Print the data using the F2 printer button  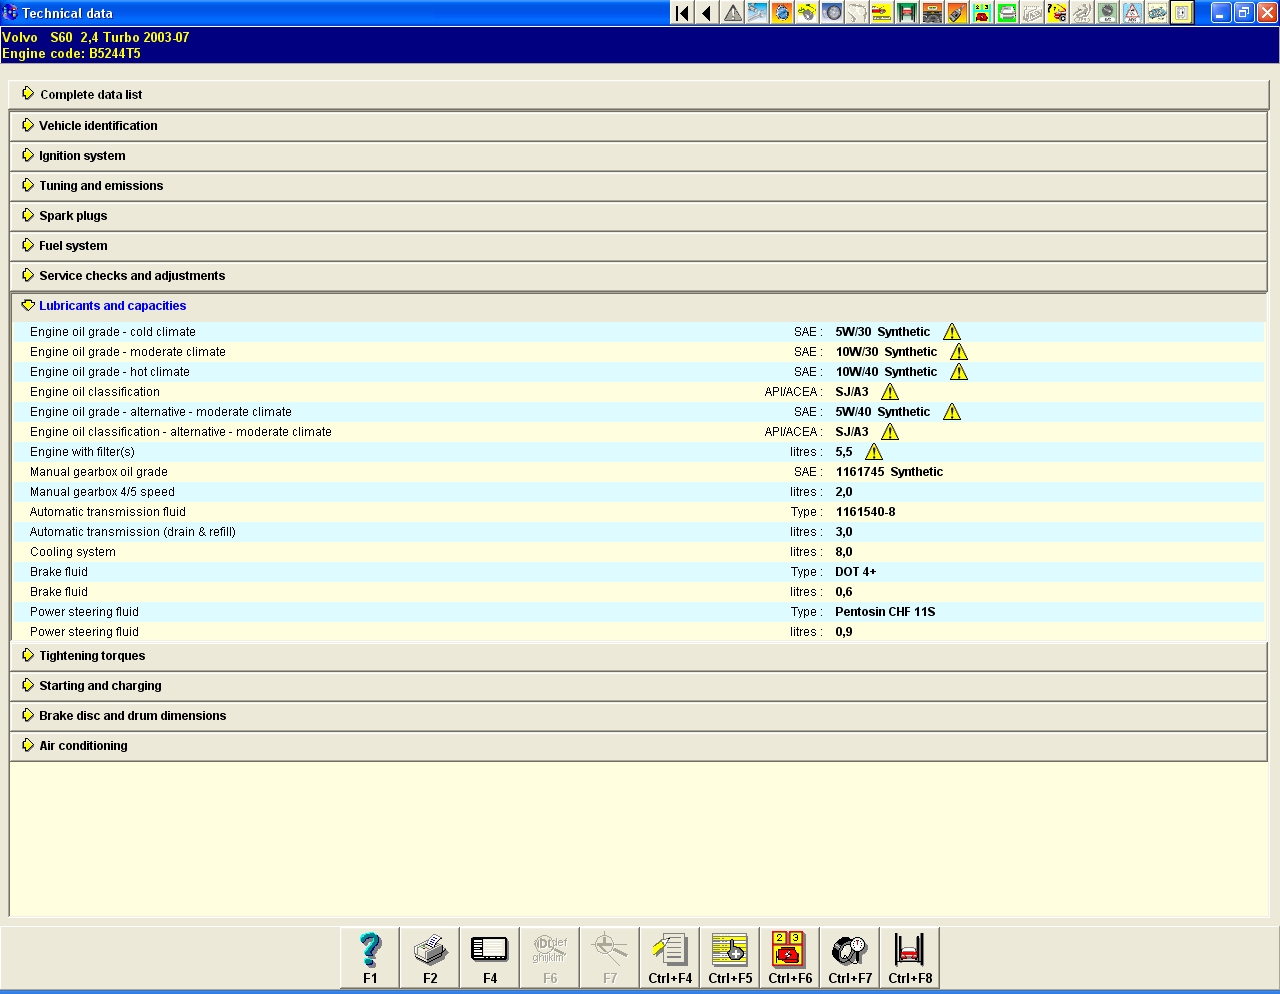pyautogui.click(x=430, y=957)
